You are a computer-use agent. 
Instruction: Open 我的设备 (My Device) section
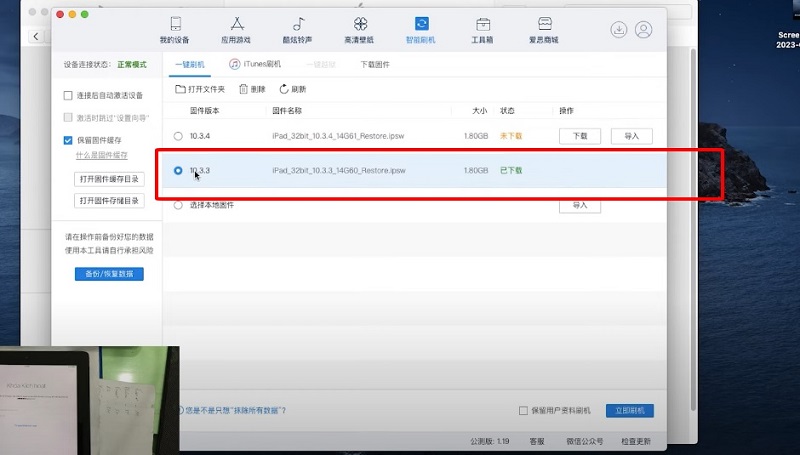pos(174,30)
